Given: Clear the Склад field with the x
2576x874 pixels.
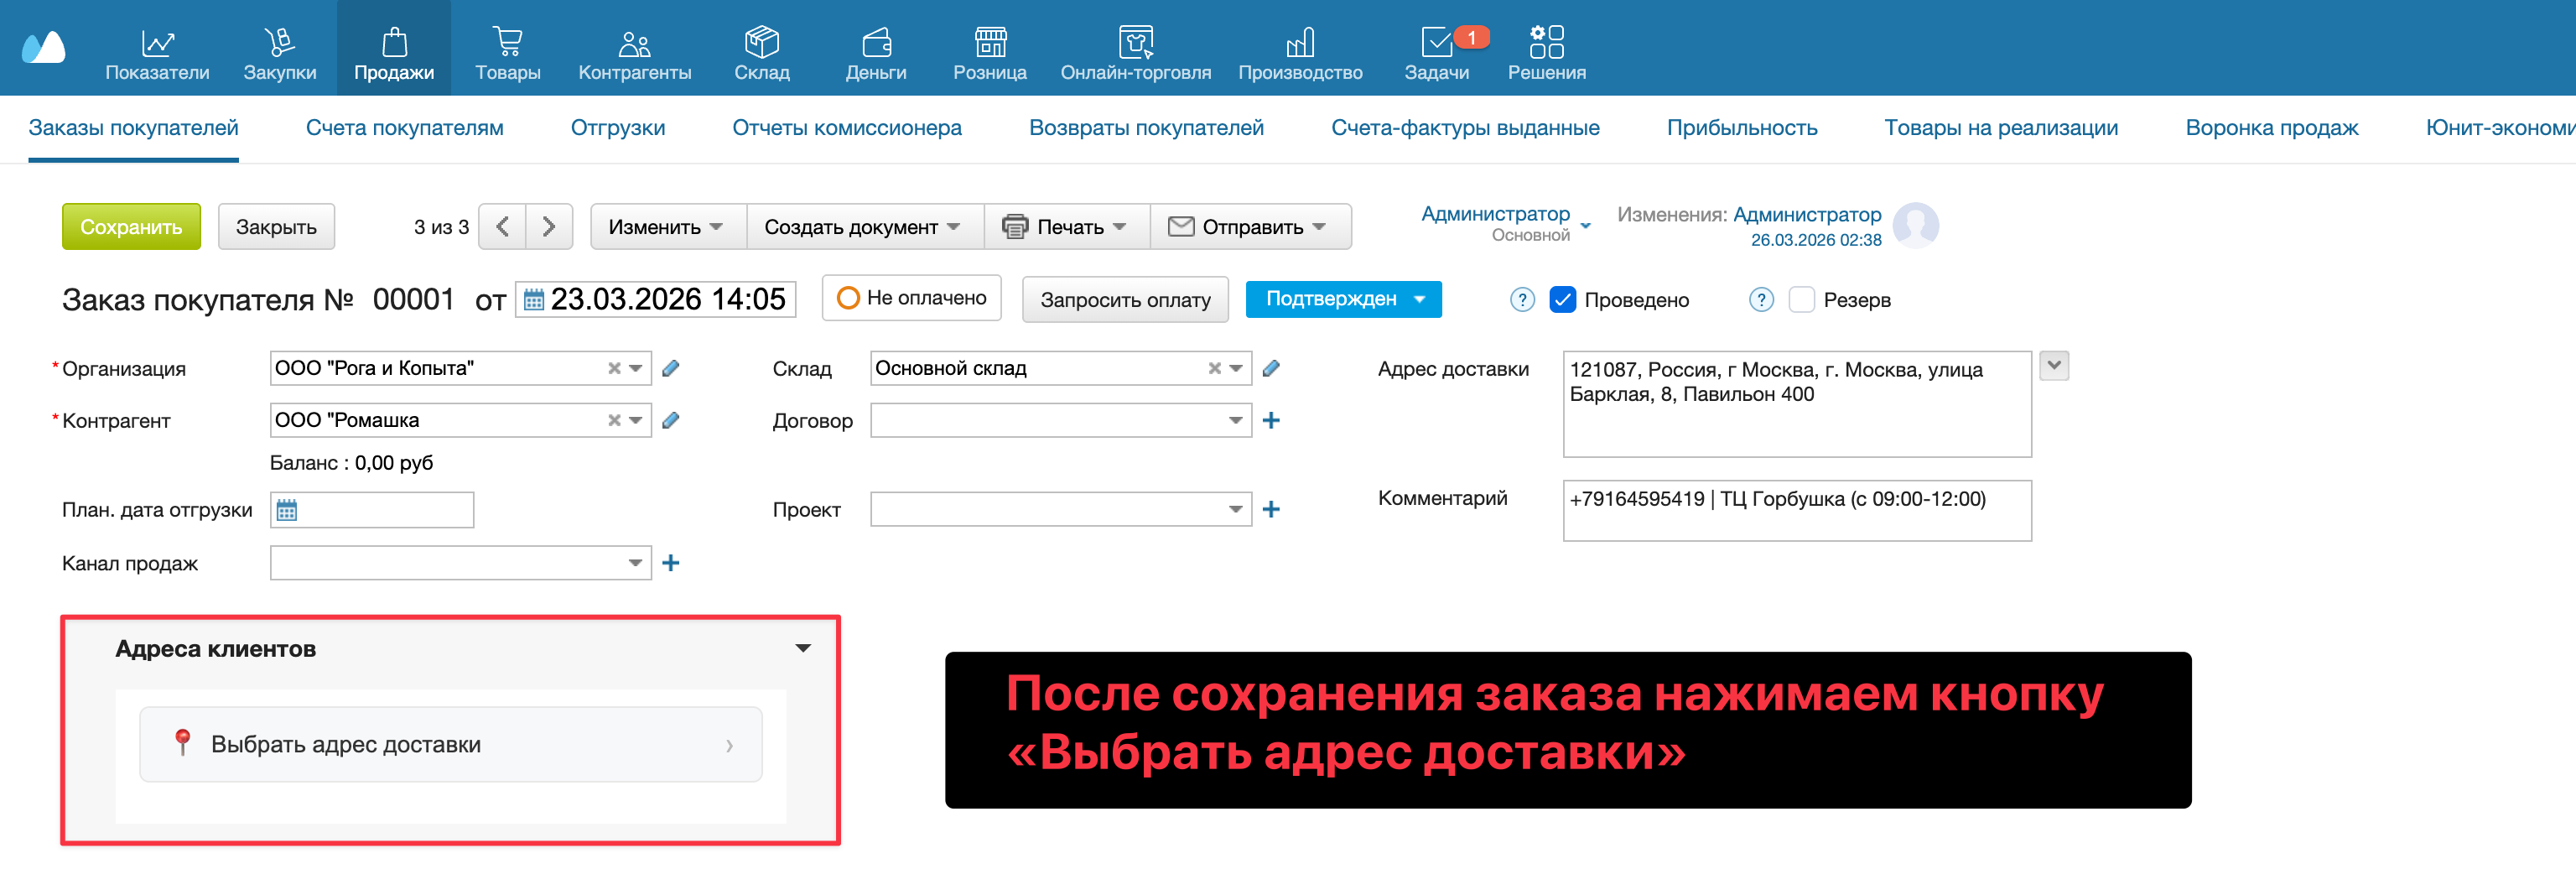Looking at the screenshot, I should click(x=1213, y=368).
